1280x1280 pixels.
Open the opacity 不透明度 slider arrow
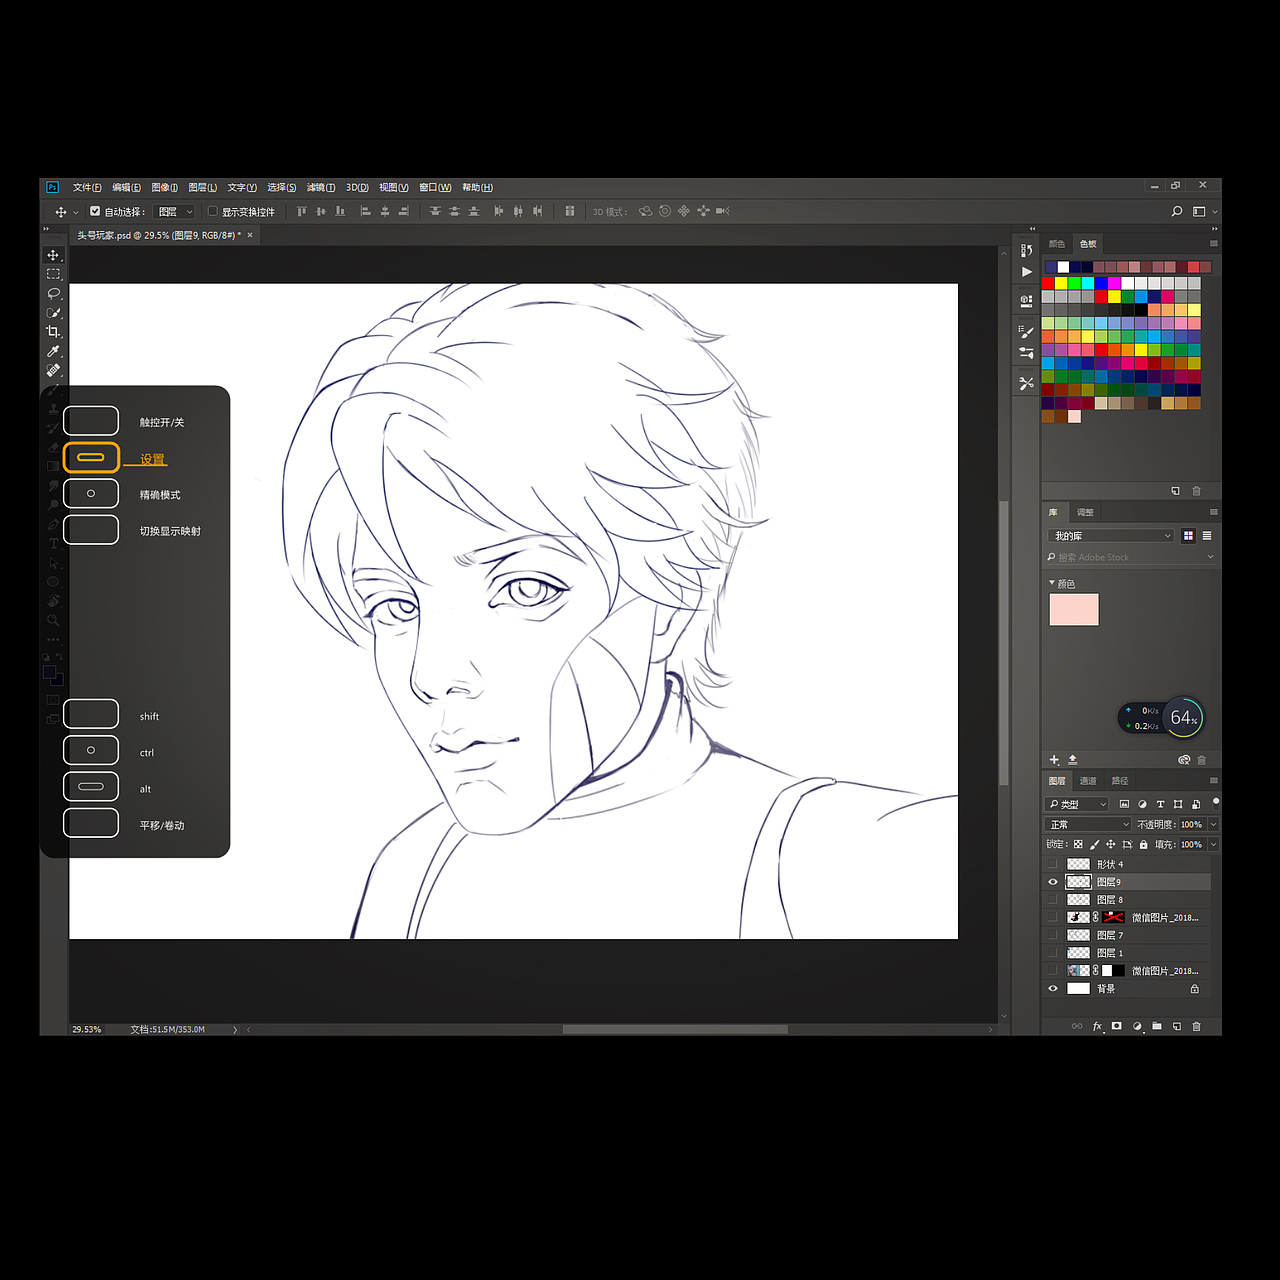(1213, 824)
